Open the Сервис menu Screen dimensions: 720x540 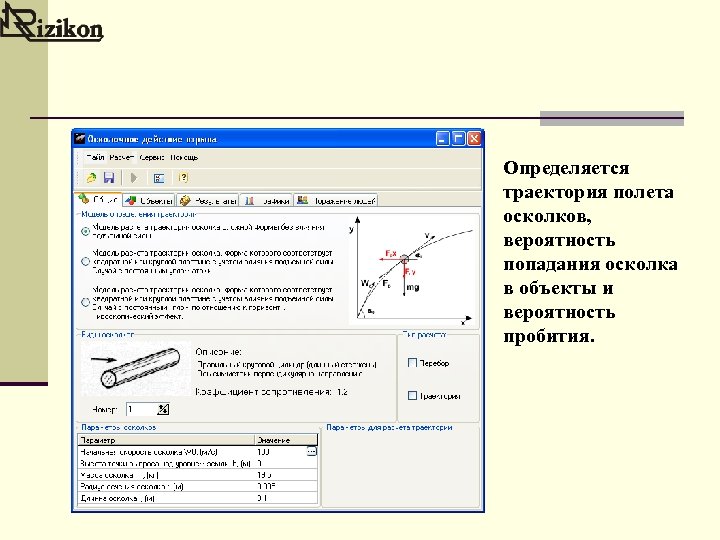(x=152, y=158)
